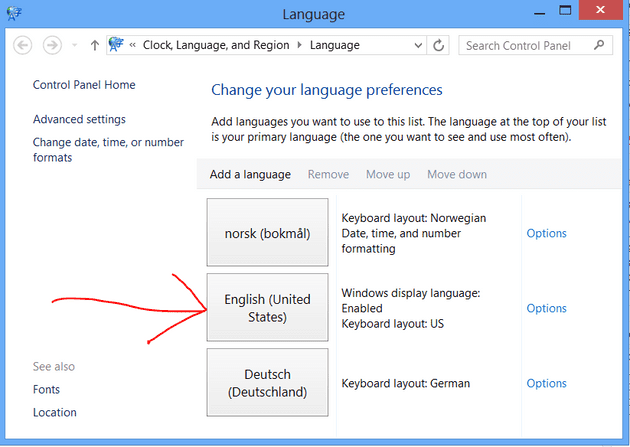
Task: Click the Change your language preferences heading
Action: (x=327, y=90)
